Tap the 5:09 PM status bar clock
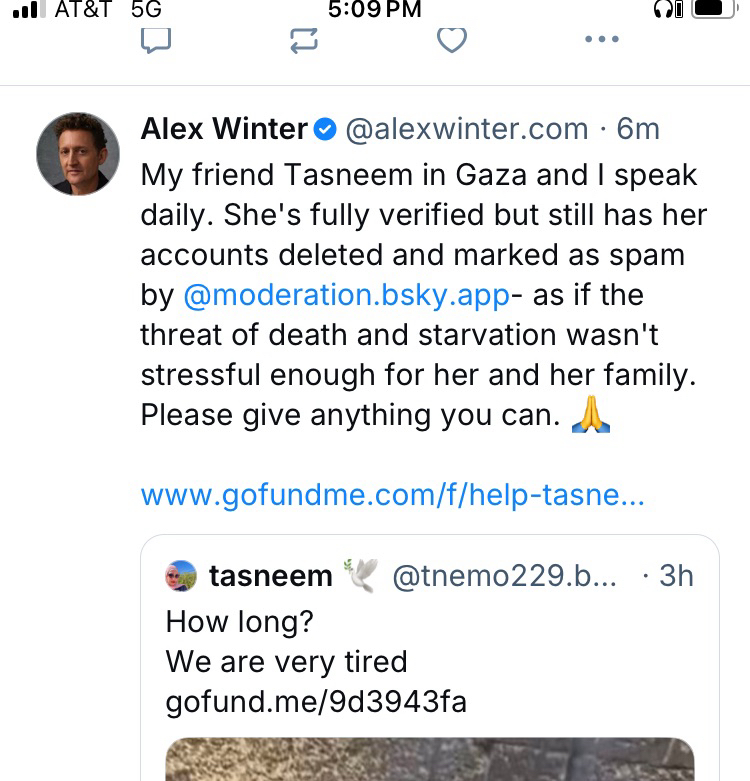 pyautogui.click(x=375, y=9)
